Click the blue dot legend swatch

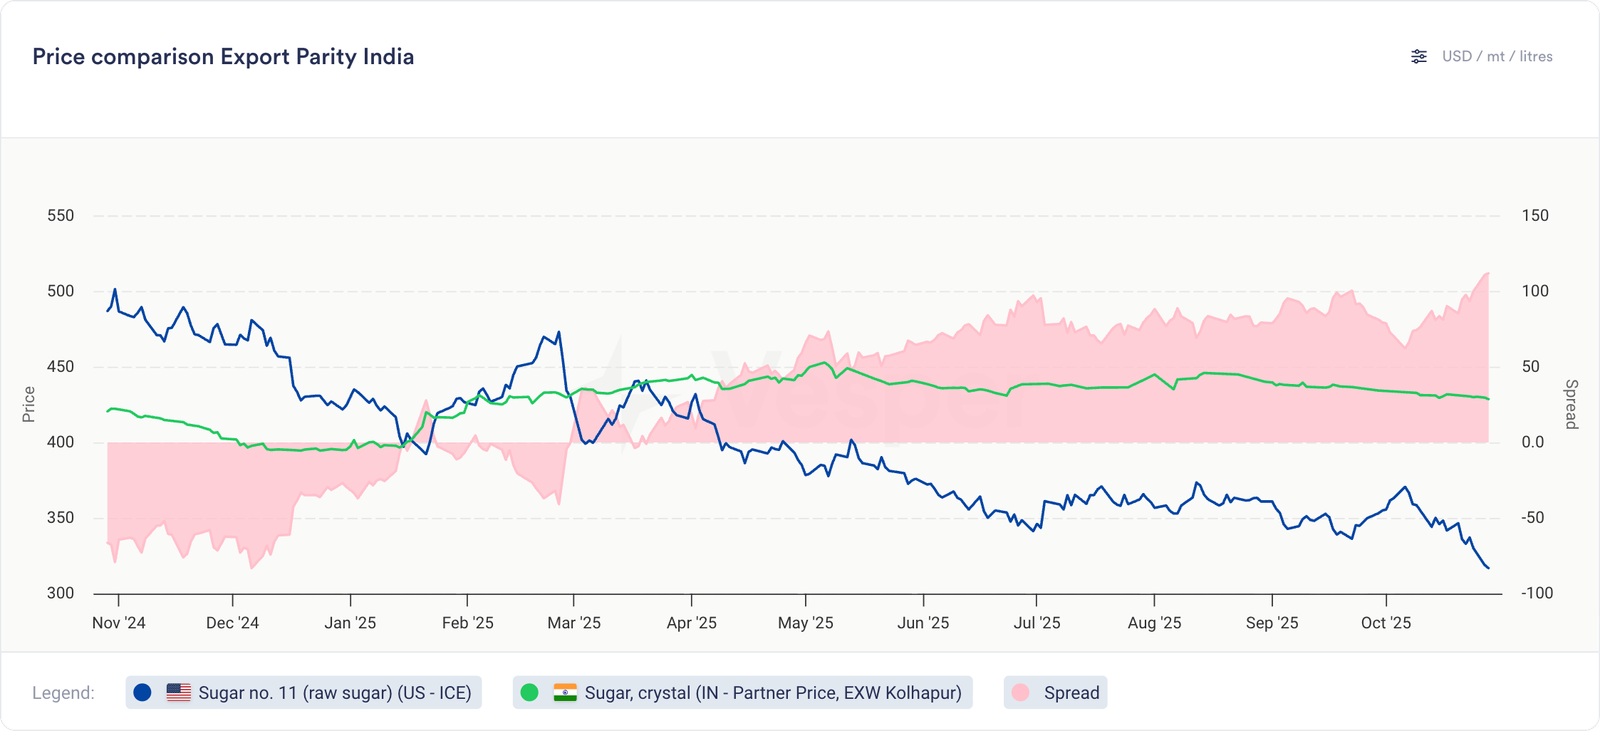pos(143,693)
